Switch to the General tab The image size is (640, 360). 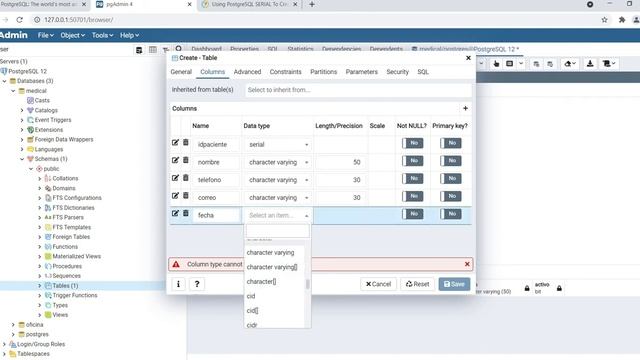(181, 72)
